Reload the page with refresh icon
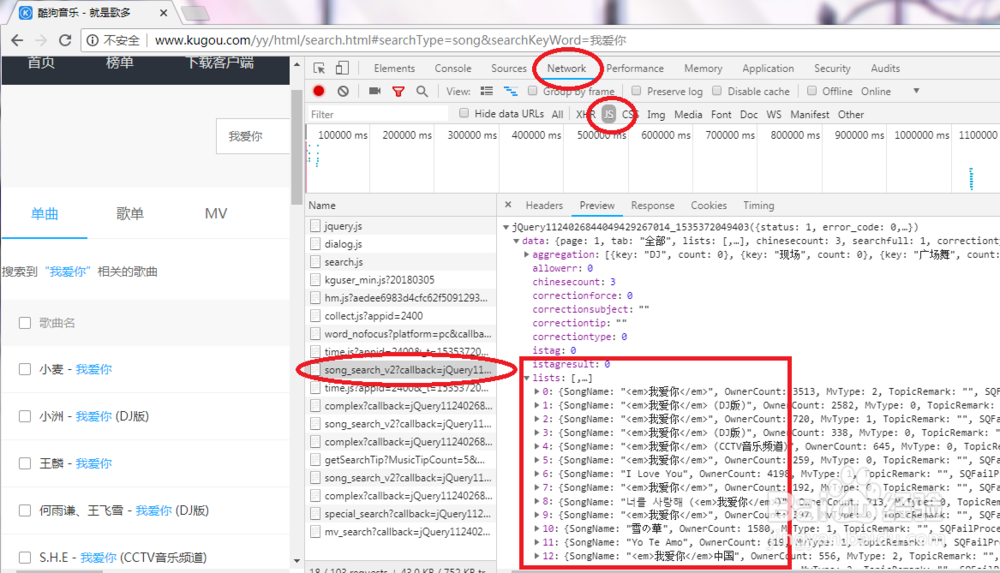Screen dimensions: 1000x573 pos(65,40)
